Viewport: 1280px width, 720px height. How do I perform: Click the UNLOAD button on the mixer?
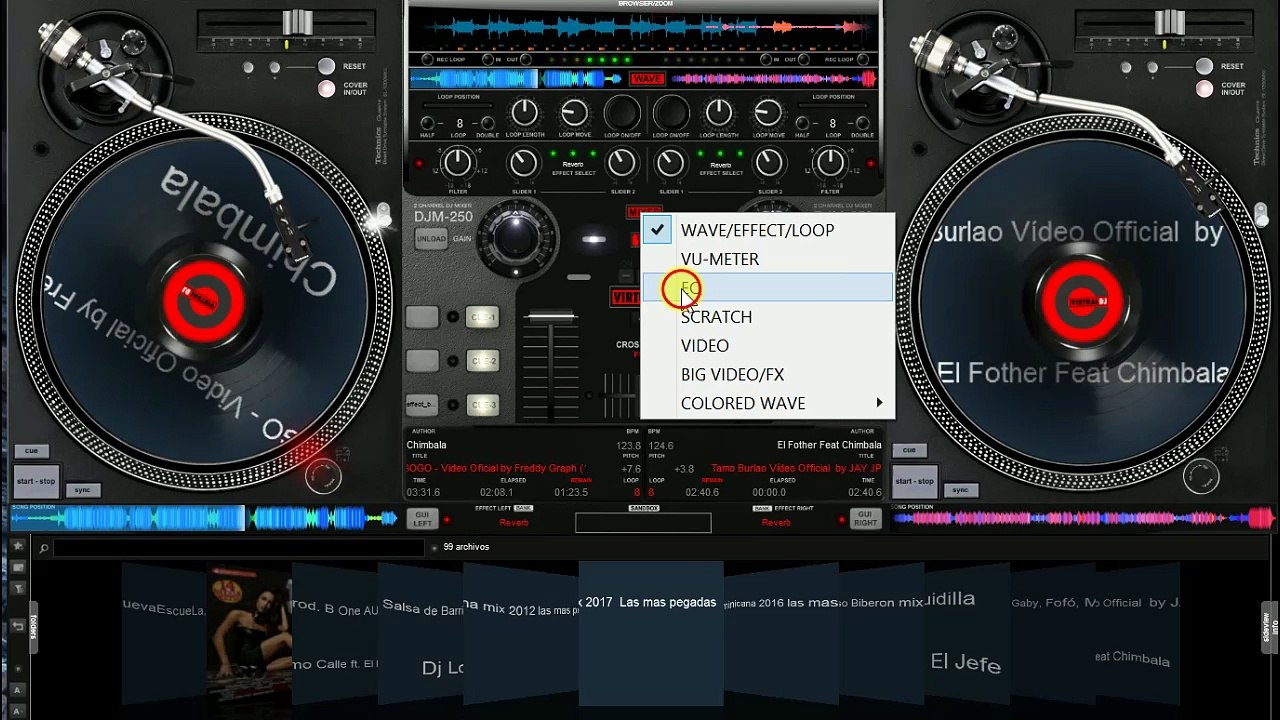pos(431,240)
